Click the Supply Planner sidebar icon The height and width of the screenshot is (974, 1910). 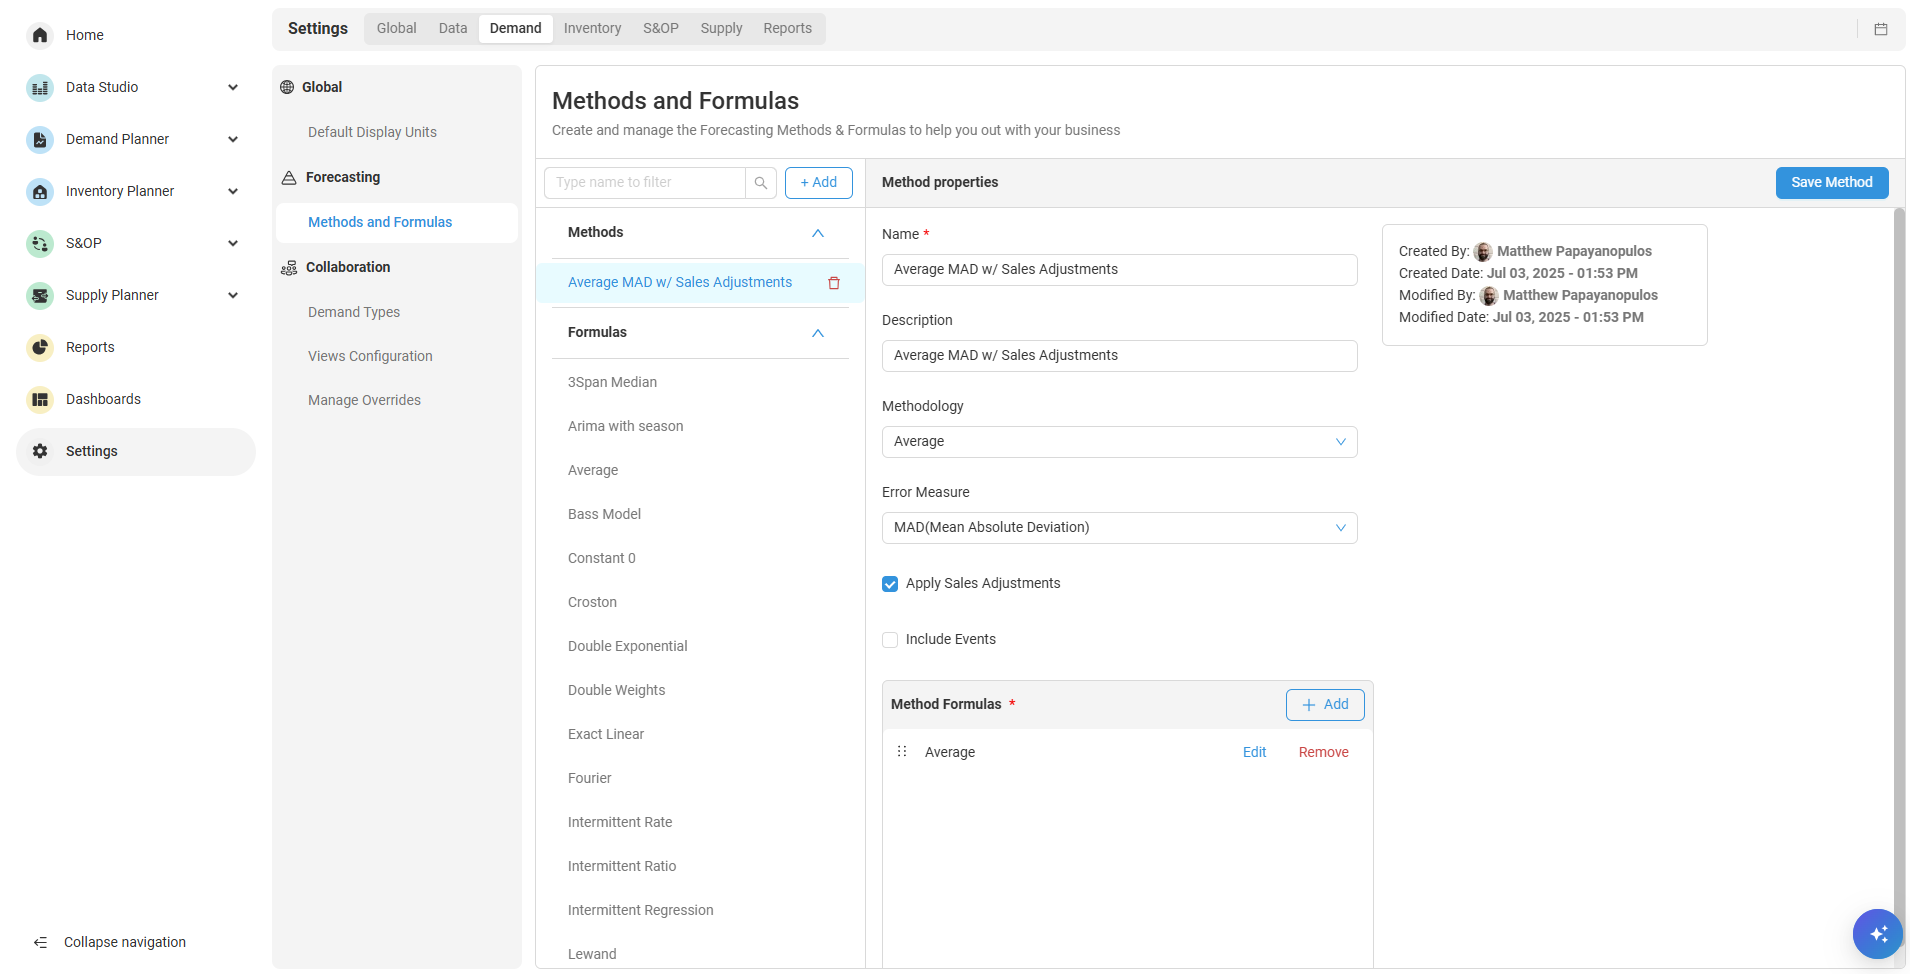[x=40, y=296]
